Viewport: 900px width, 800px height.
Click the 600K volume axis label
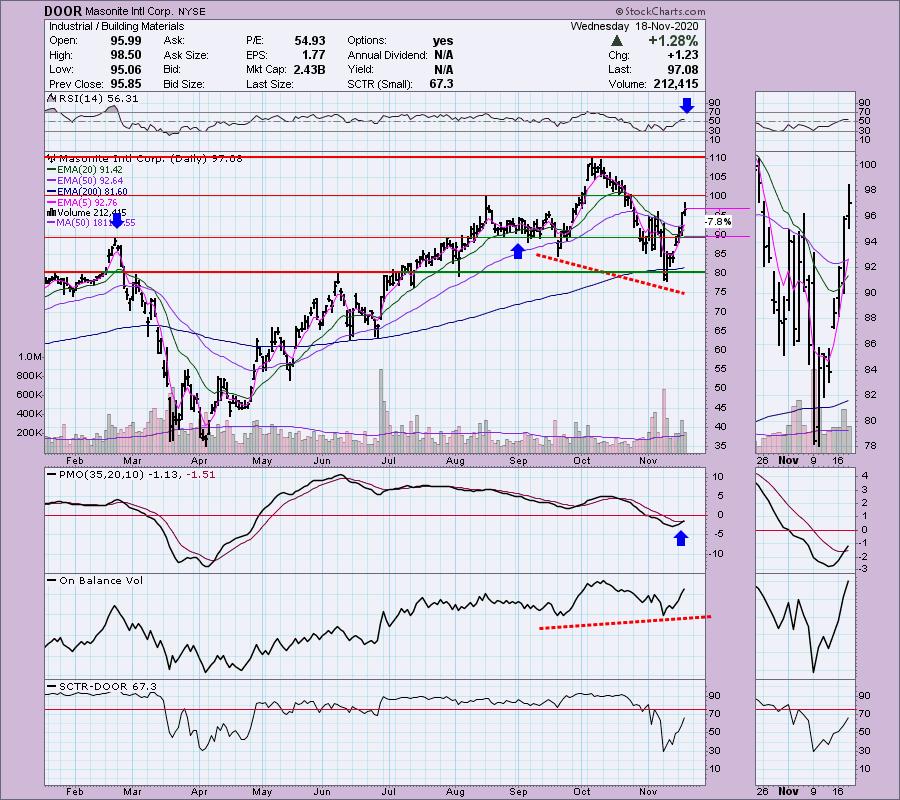pyautogui.click(x=29, y=394)
